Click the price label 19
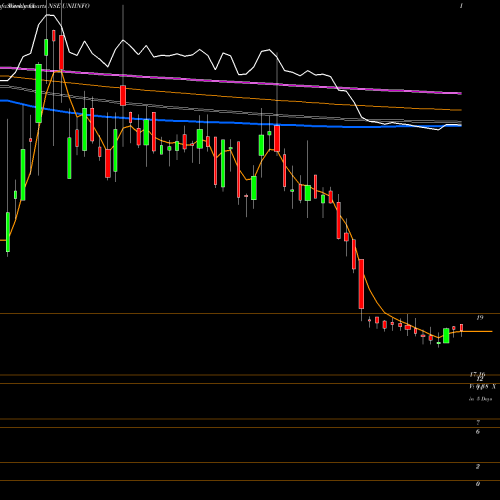This screenshot has height=500, width=500. [480, 318]
